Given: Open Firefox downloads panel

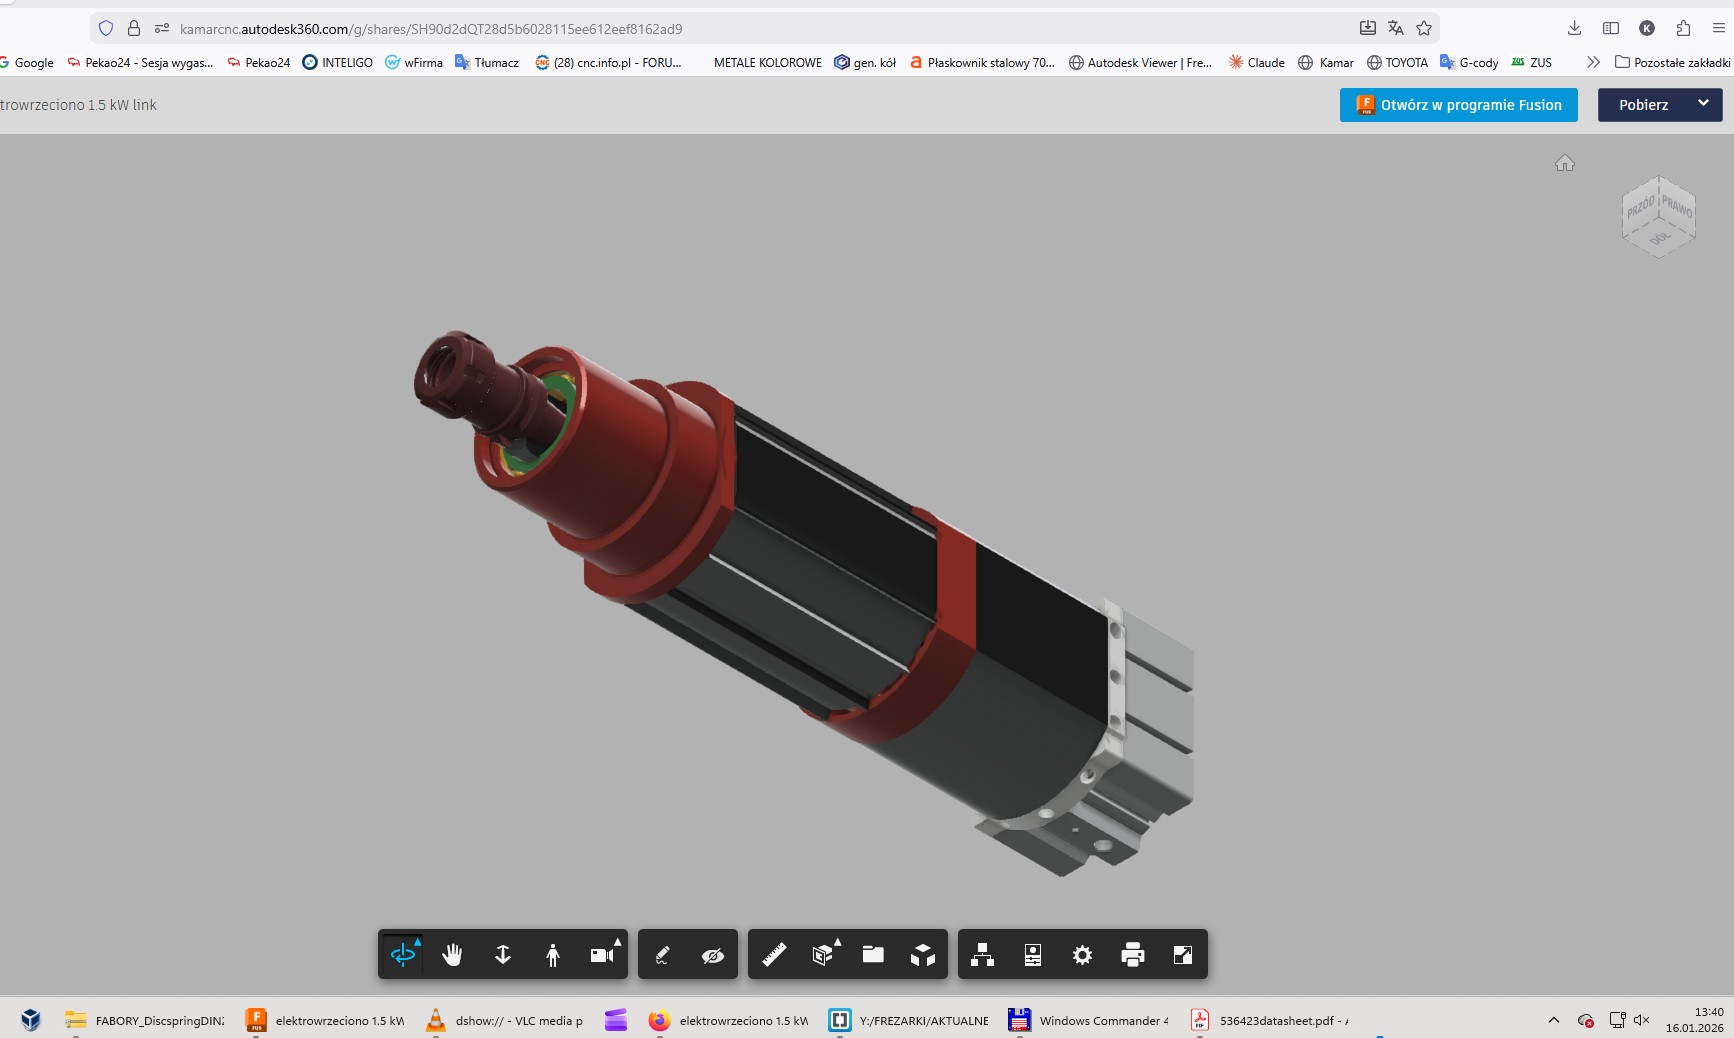Looking at the screenshot, I should [x=1575, y=28].
